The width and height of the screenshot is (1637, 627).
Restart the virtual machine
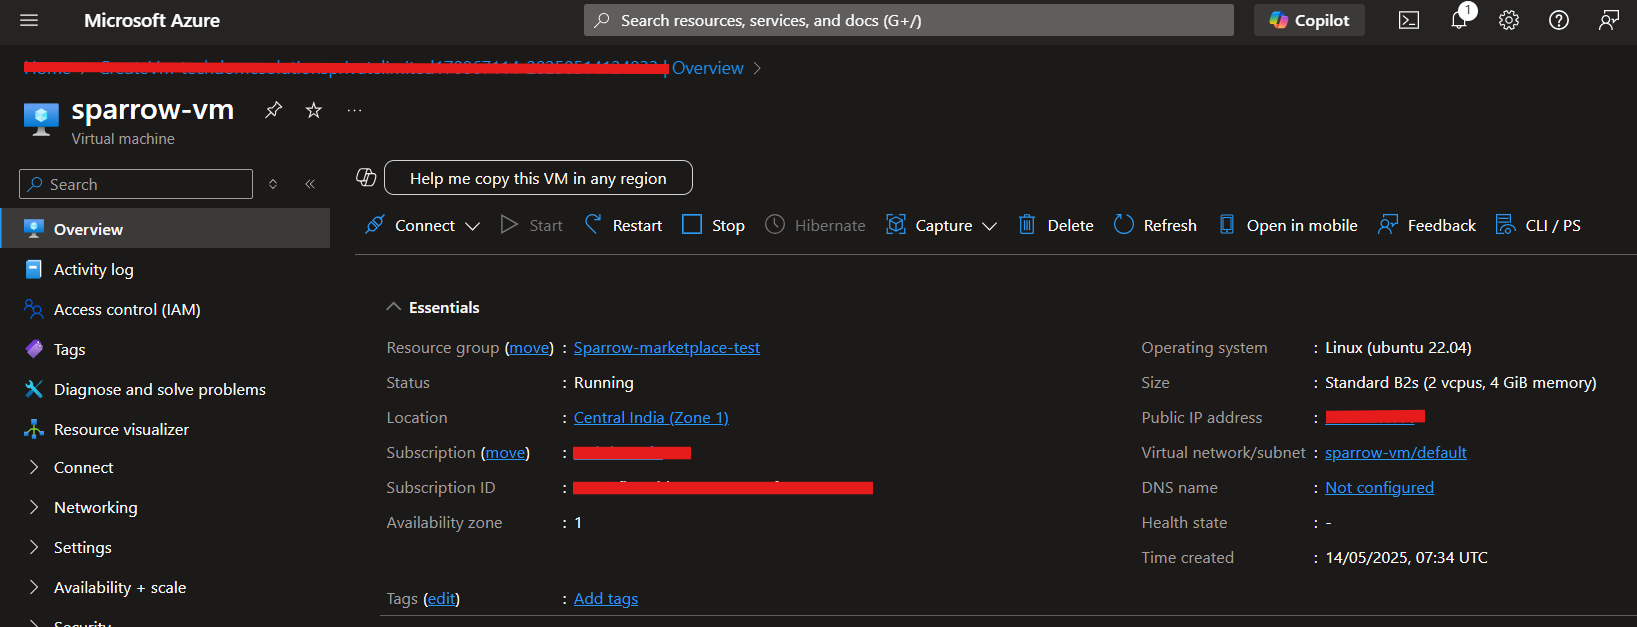click(x=624, y=225)
